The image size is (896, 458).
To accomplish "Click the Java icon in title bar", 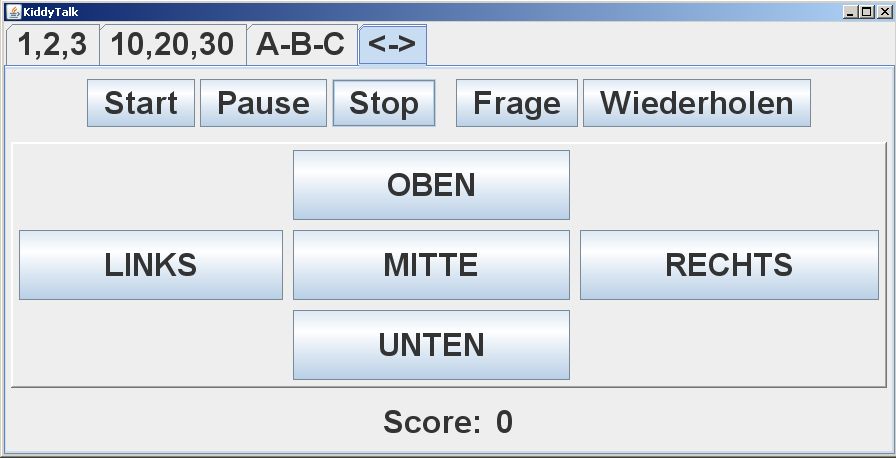I will (14, 11).
